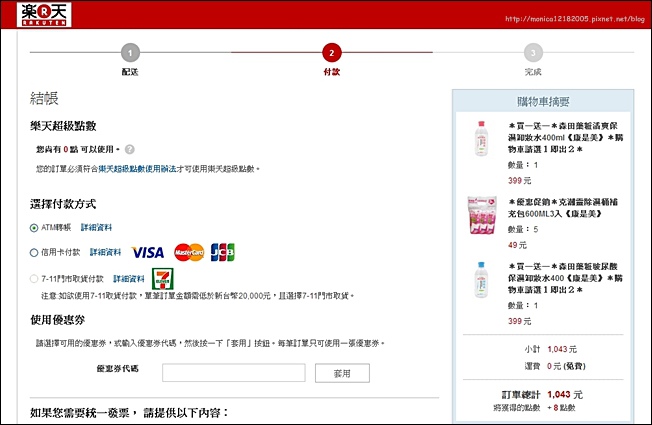Click the 購物車摘要 heading
This screenshot has height=425, width=652.
click(543, 101)
